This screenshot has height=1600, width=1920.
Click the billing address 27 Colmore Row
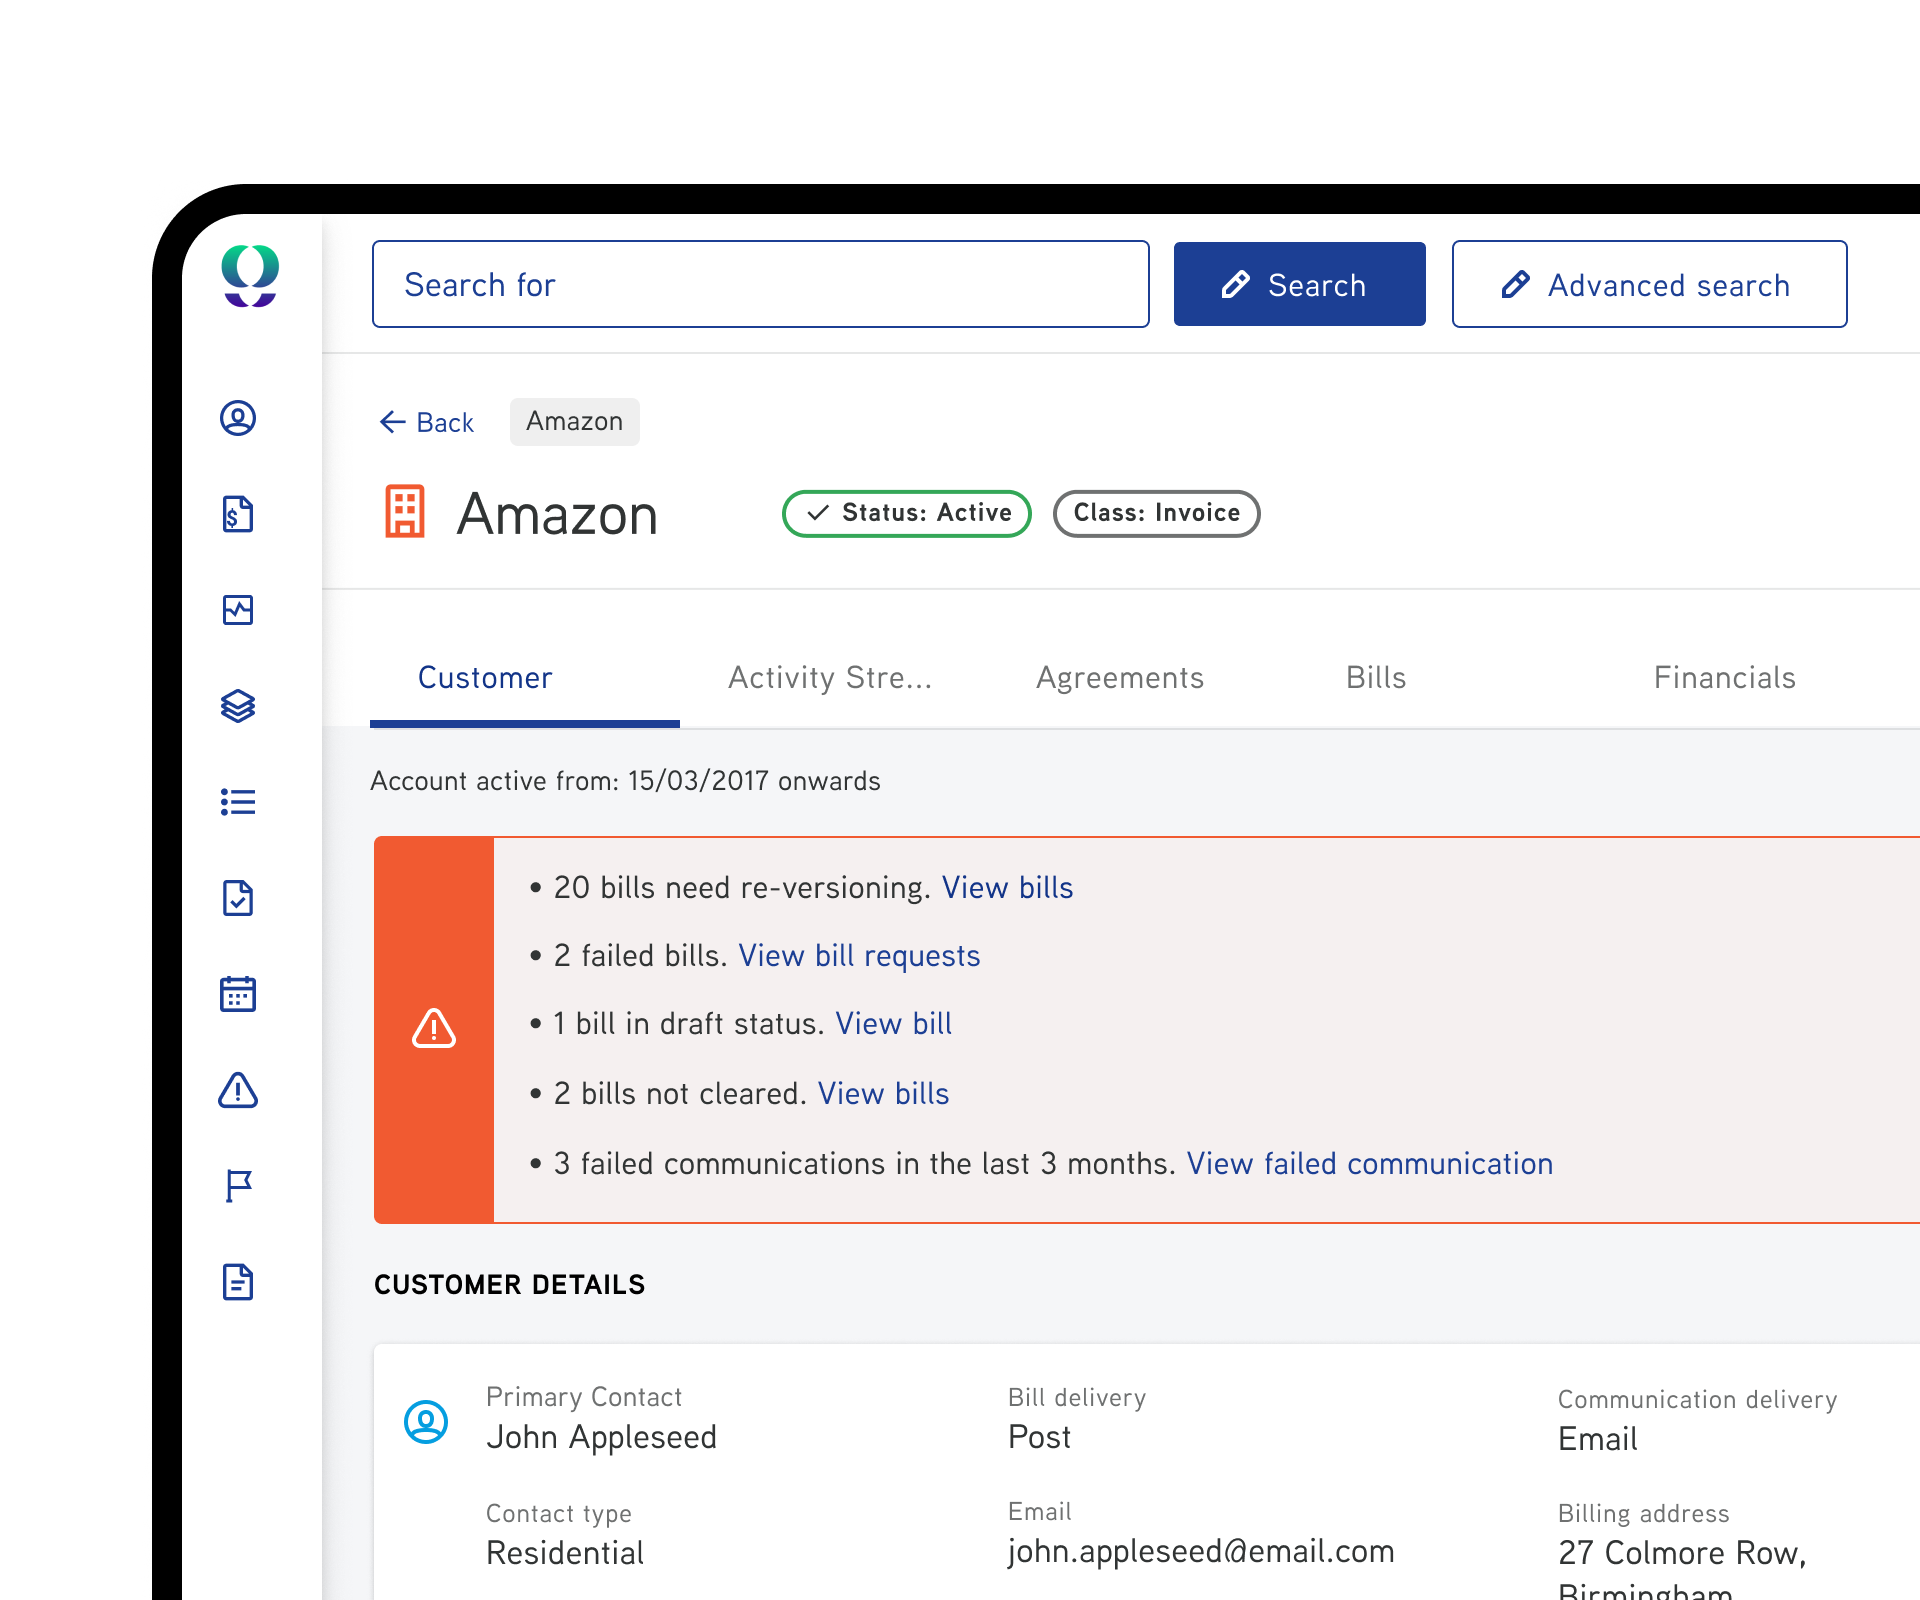(1682, 1553)
